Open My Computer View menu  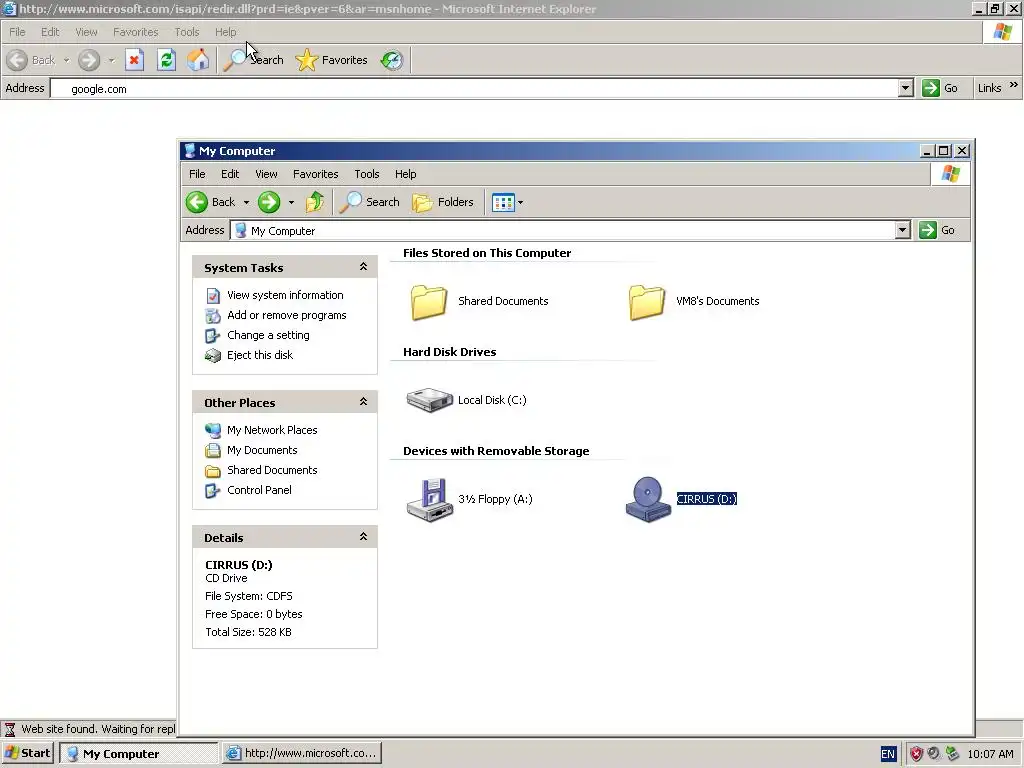pos(266,174)
